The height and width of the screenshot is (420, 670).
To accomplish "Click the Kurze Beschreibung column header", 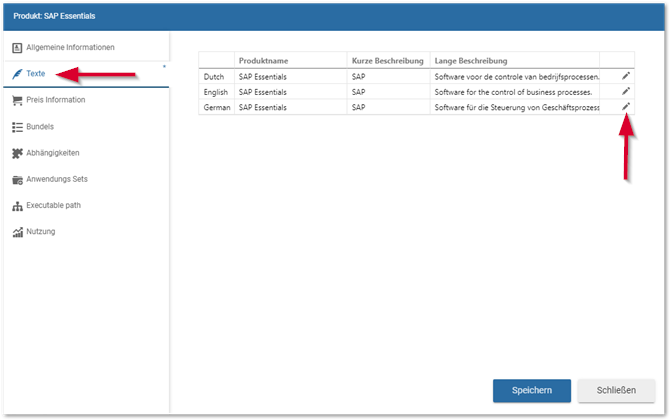I will tap(388, 61).
